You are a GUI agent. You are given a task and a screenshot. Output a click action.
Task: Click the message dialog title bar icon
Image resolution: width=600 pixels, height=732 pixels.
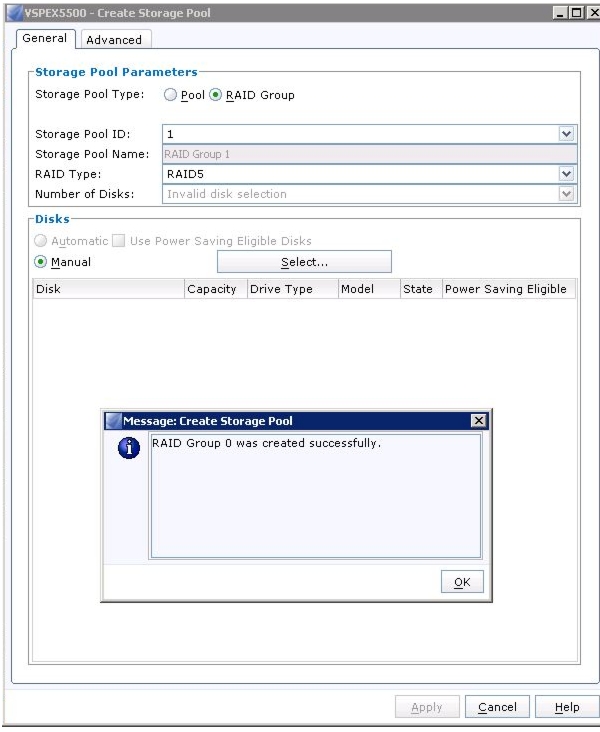tap(113, 421)
